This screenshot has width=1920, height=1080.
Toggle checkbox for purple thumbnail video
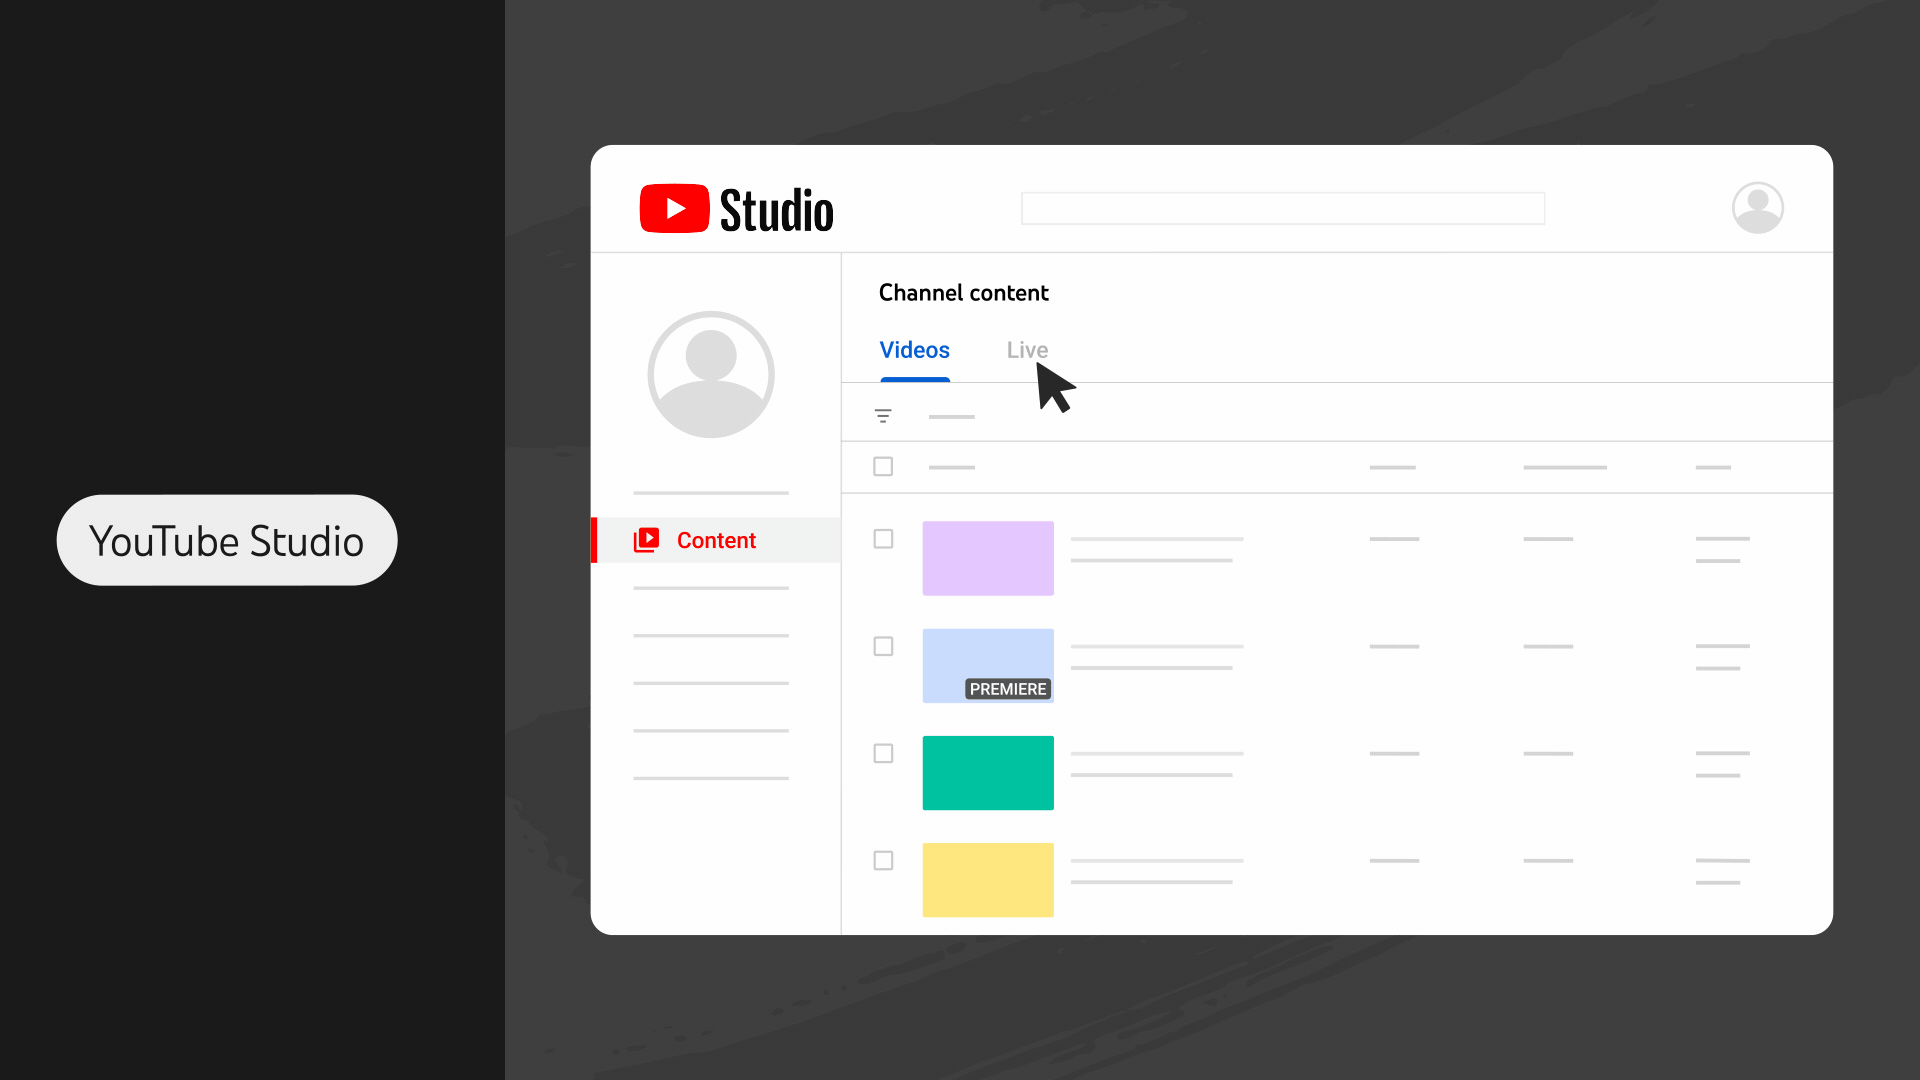tap(884, 538)
